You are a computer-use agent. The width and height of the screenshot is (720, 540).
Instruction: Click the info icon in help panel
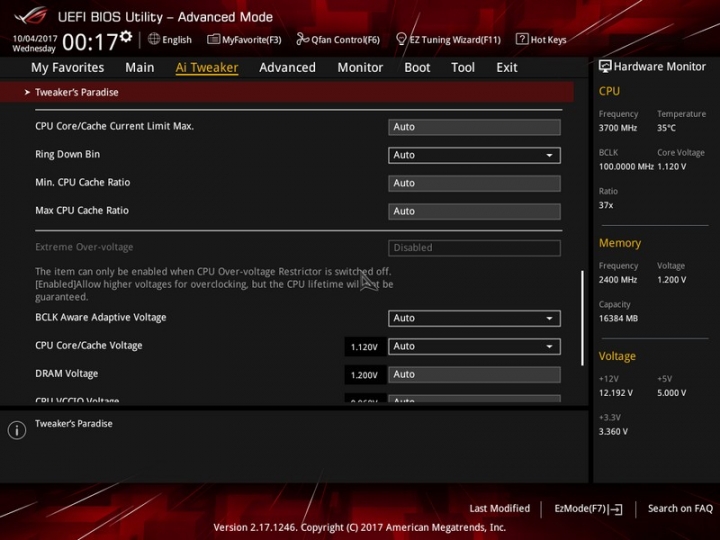point(17,430)
